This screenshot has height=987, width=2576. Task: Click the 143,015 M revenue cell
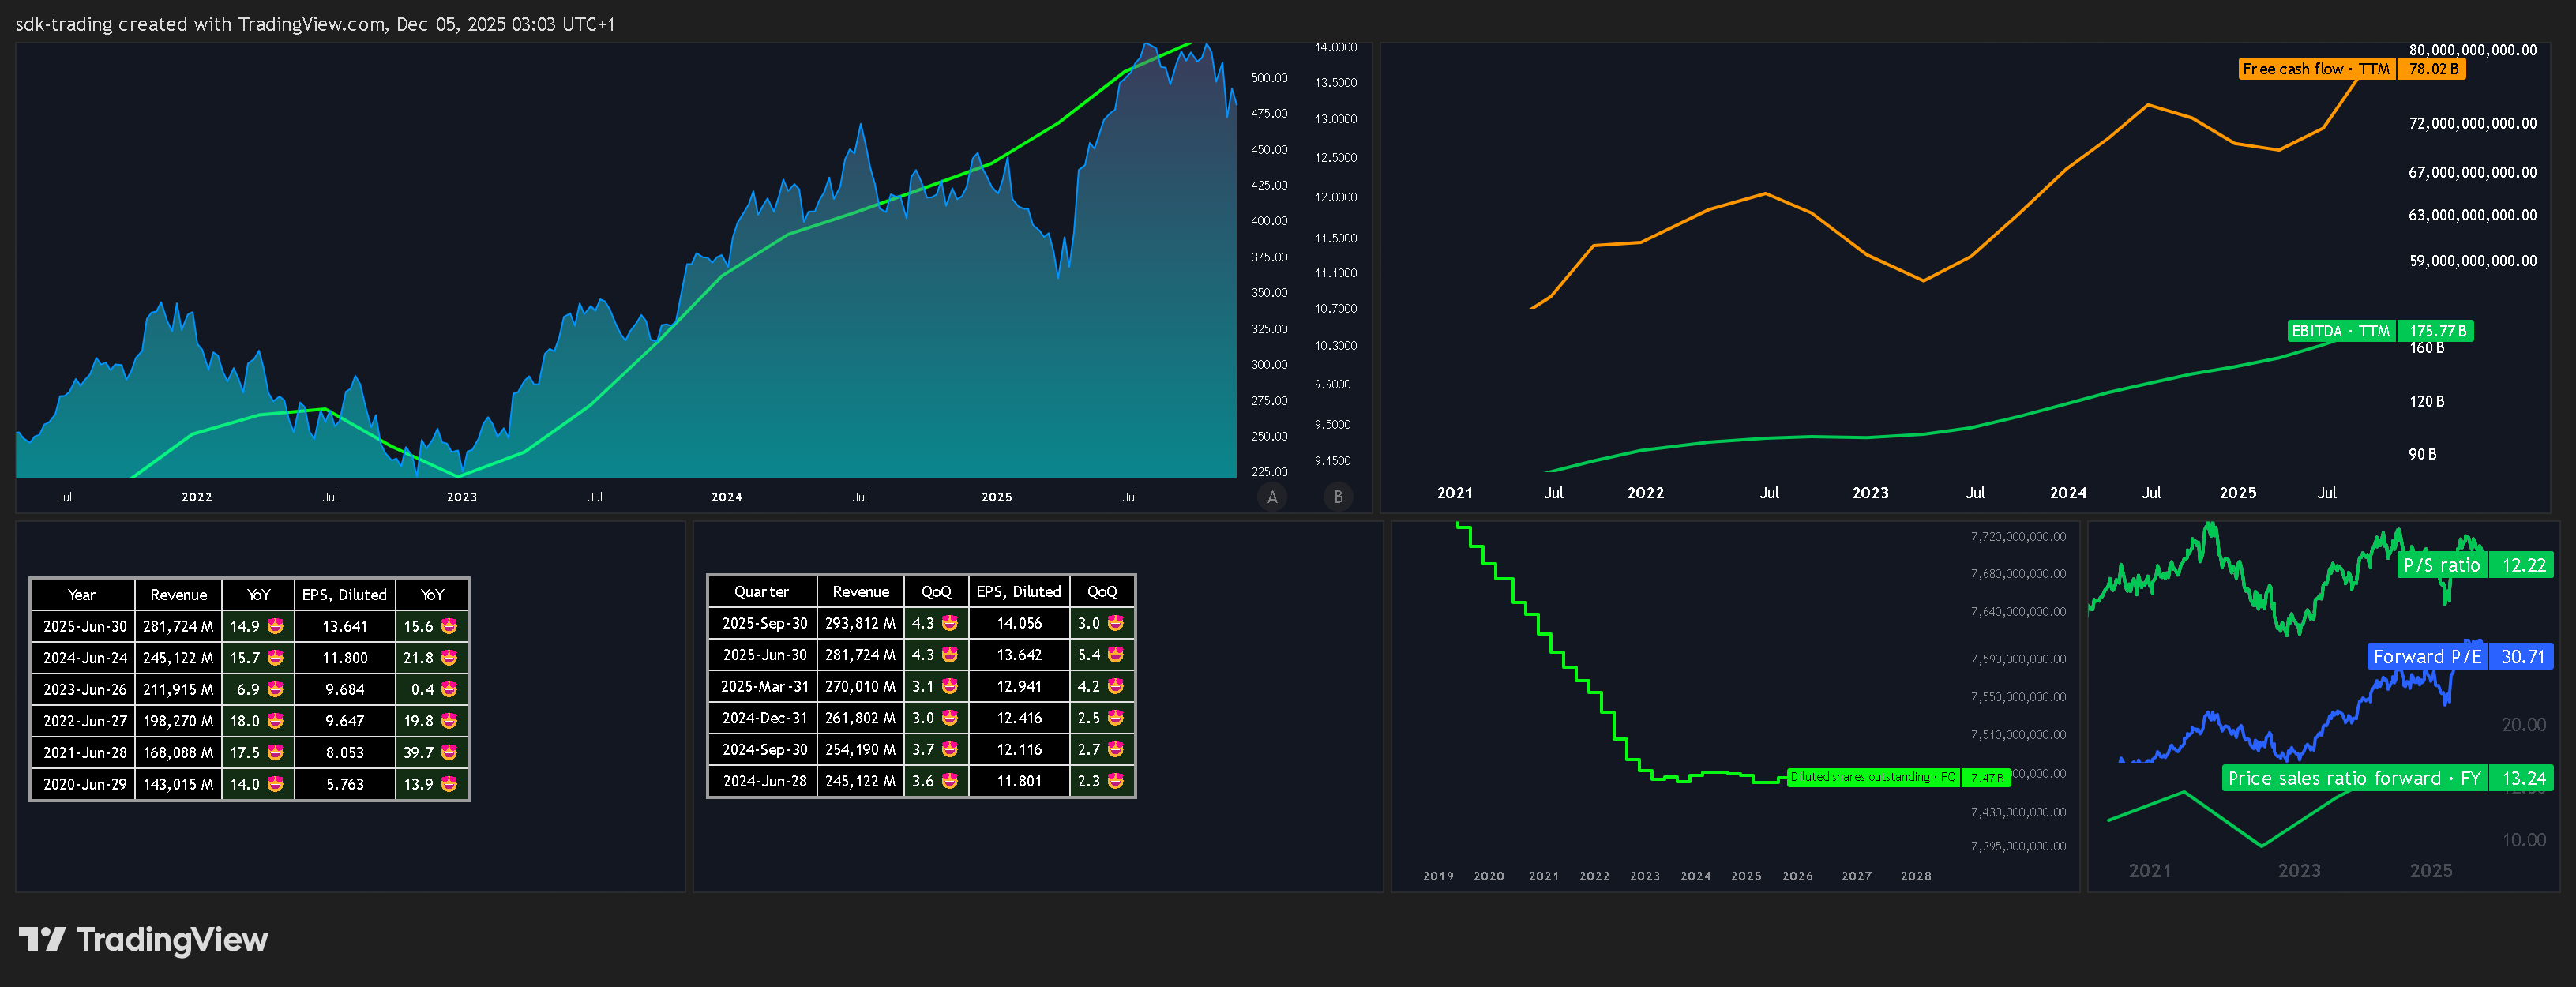pos(178,784)
